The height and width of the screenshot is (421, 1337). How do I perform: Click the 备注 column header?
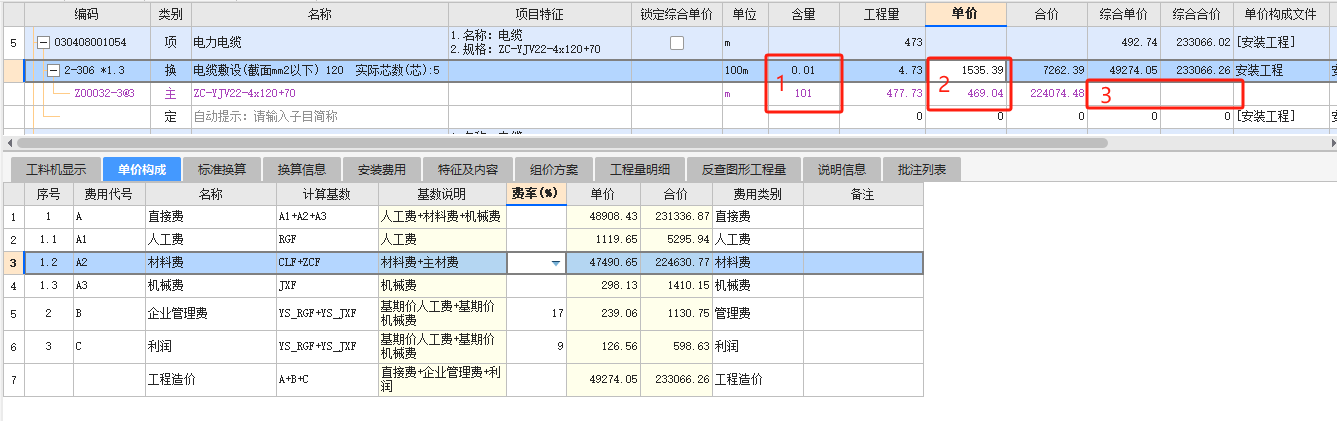pos(862,193)
